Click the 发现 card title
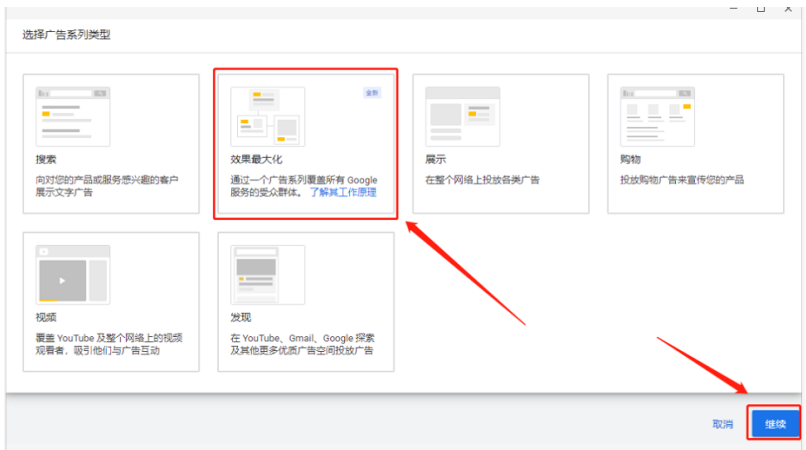Image resolution: width=806 pixels, height=450 pixels. pyautogui.click(x=241, y=317)
